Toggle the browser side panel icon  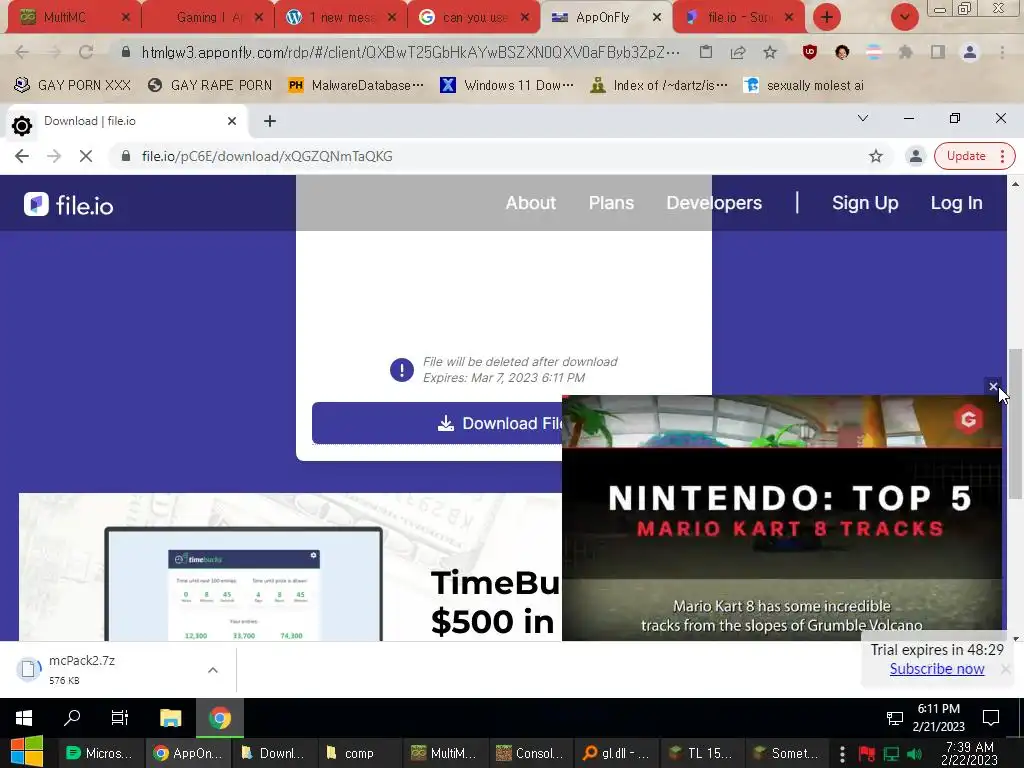click(938, 52)
